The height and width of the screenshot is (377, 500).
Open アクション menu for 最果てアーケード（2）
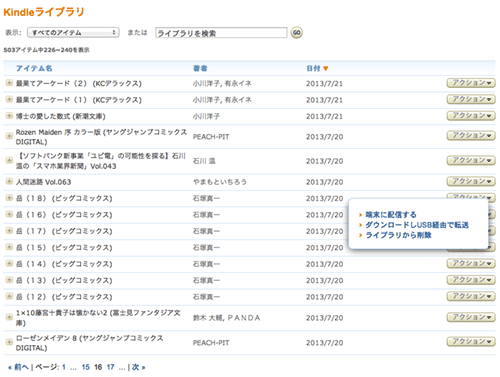point(471,83)
